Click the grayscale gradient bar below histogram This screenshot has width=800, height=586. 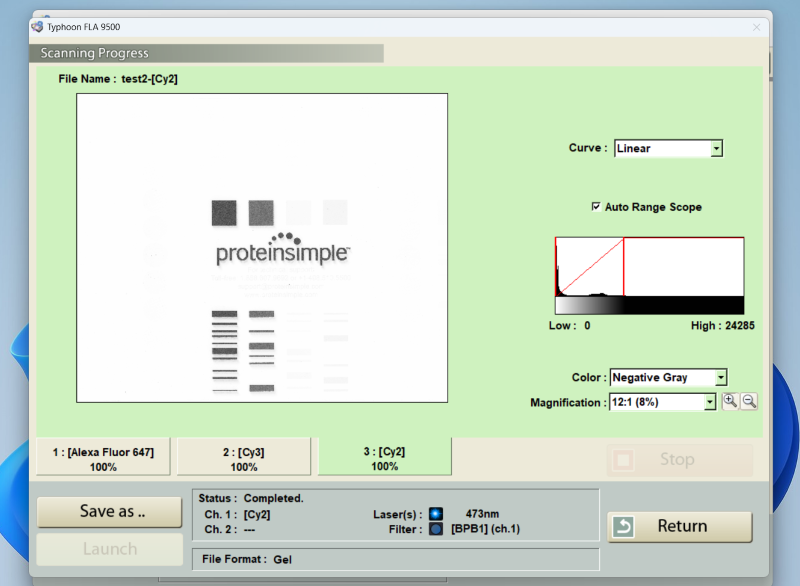649,305
